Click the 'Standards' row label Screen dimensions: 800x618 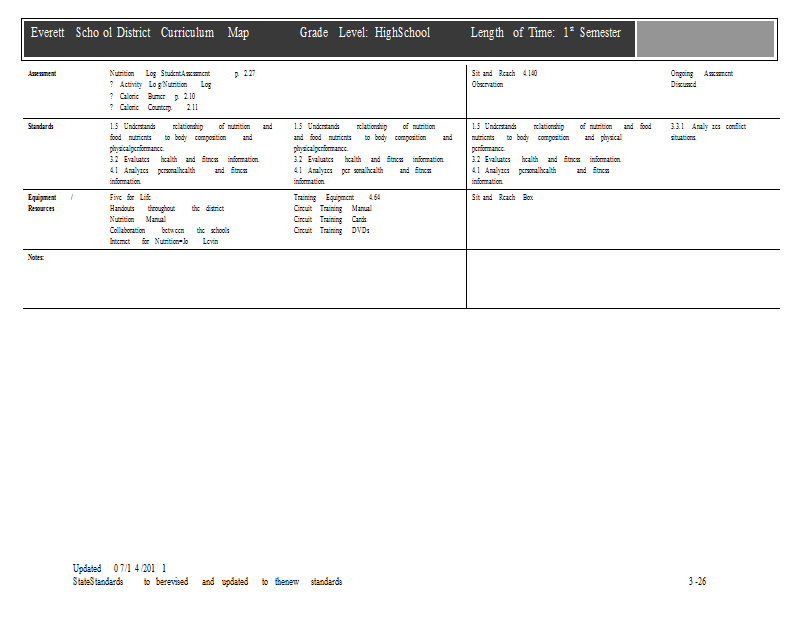point(40,127)
